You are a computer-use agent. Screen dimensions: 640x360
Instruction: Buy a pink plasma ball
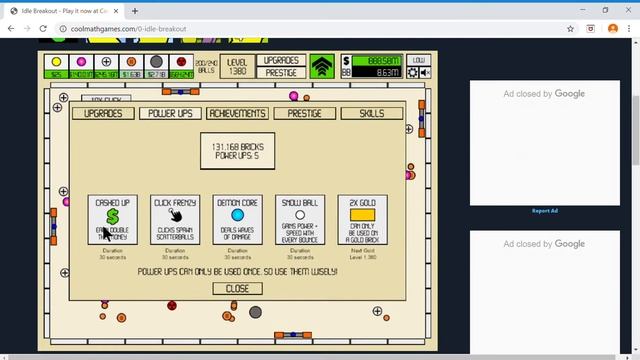pos(81,66)
